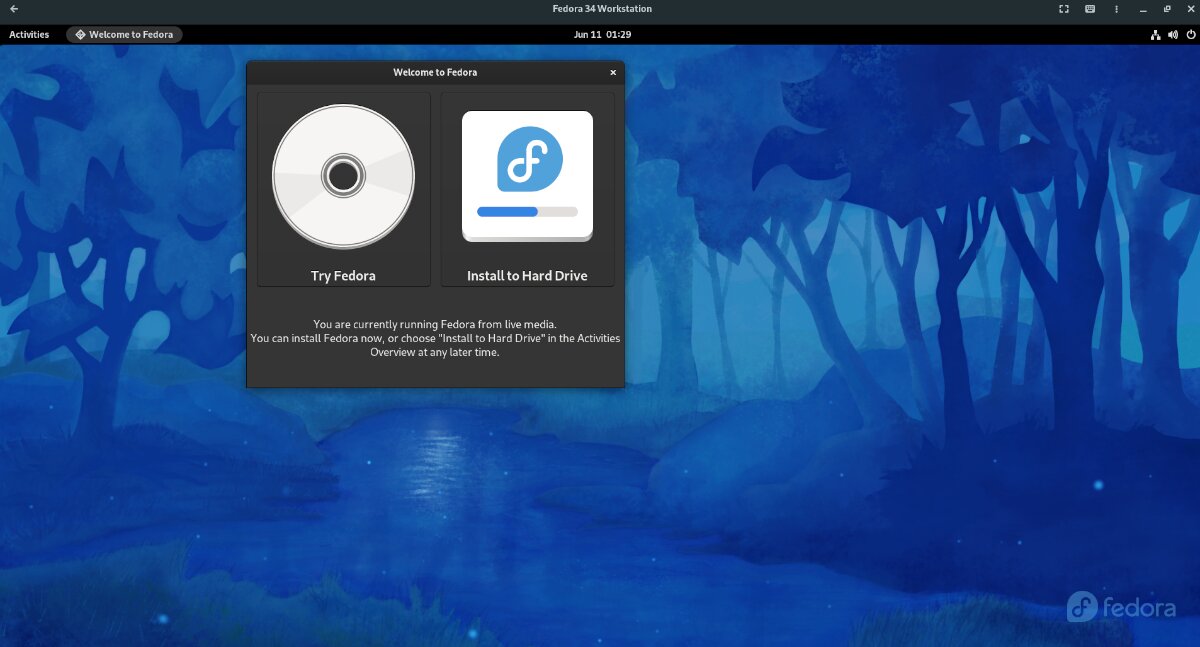This screenshot has height=647, width=1200.
Task: Click the Fedora logo installer image
Action: [528, 160]
